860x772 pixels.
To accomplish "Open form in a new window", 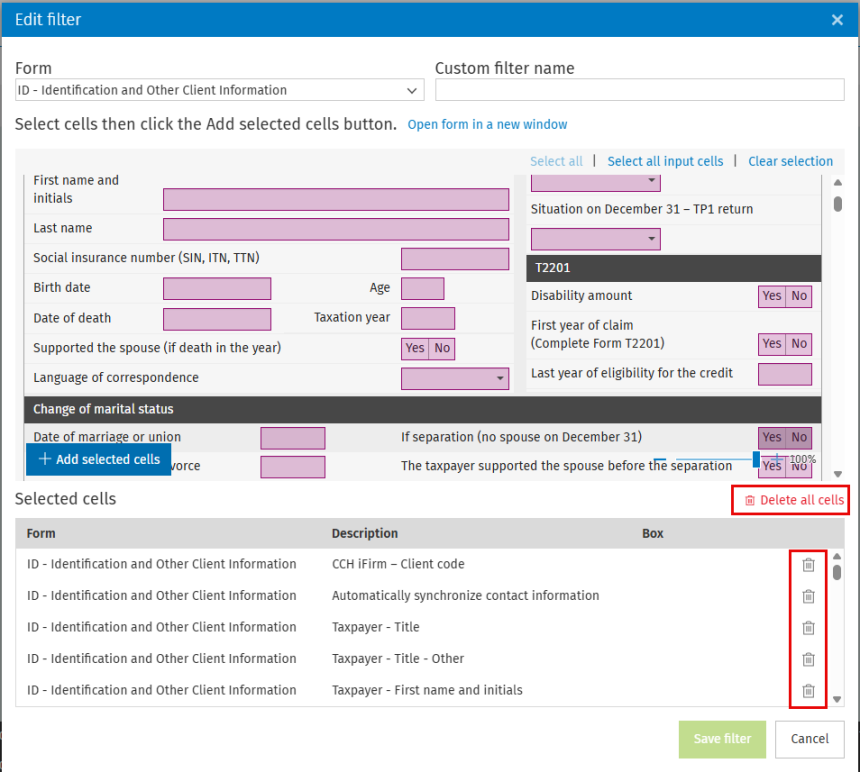I will tap(487, 125).
